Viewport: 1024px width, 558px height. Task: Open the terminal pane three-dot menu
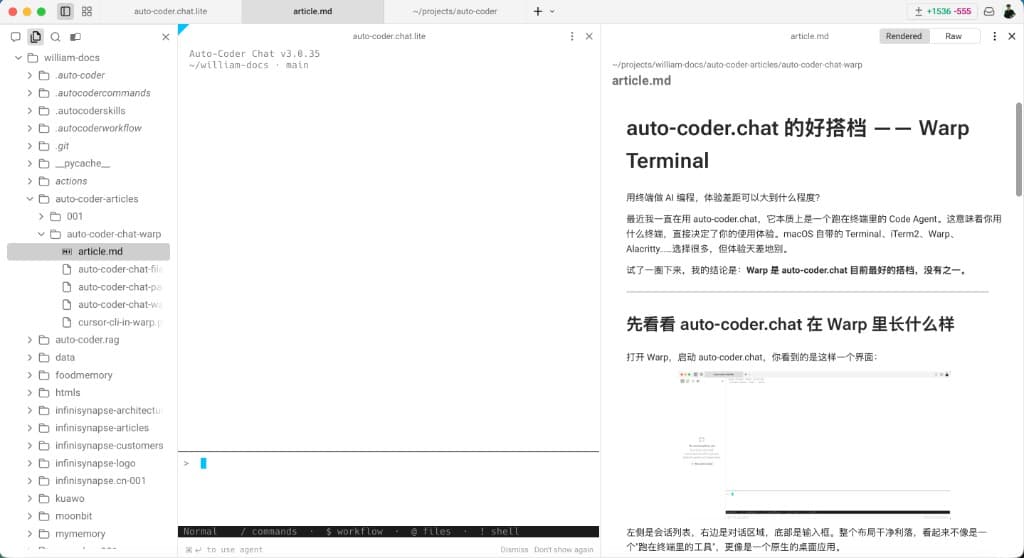tap(572, 36)
